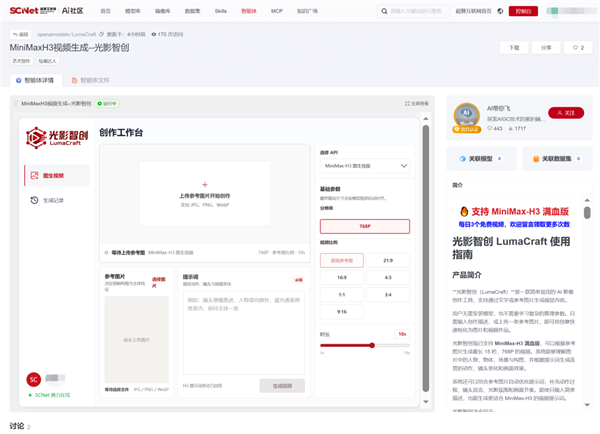Click the history clock icon in sidebar
This screenshot has width=600, height=434.
click(34, 200)
